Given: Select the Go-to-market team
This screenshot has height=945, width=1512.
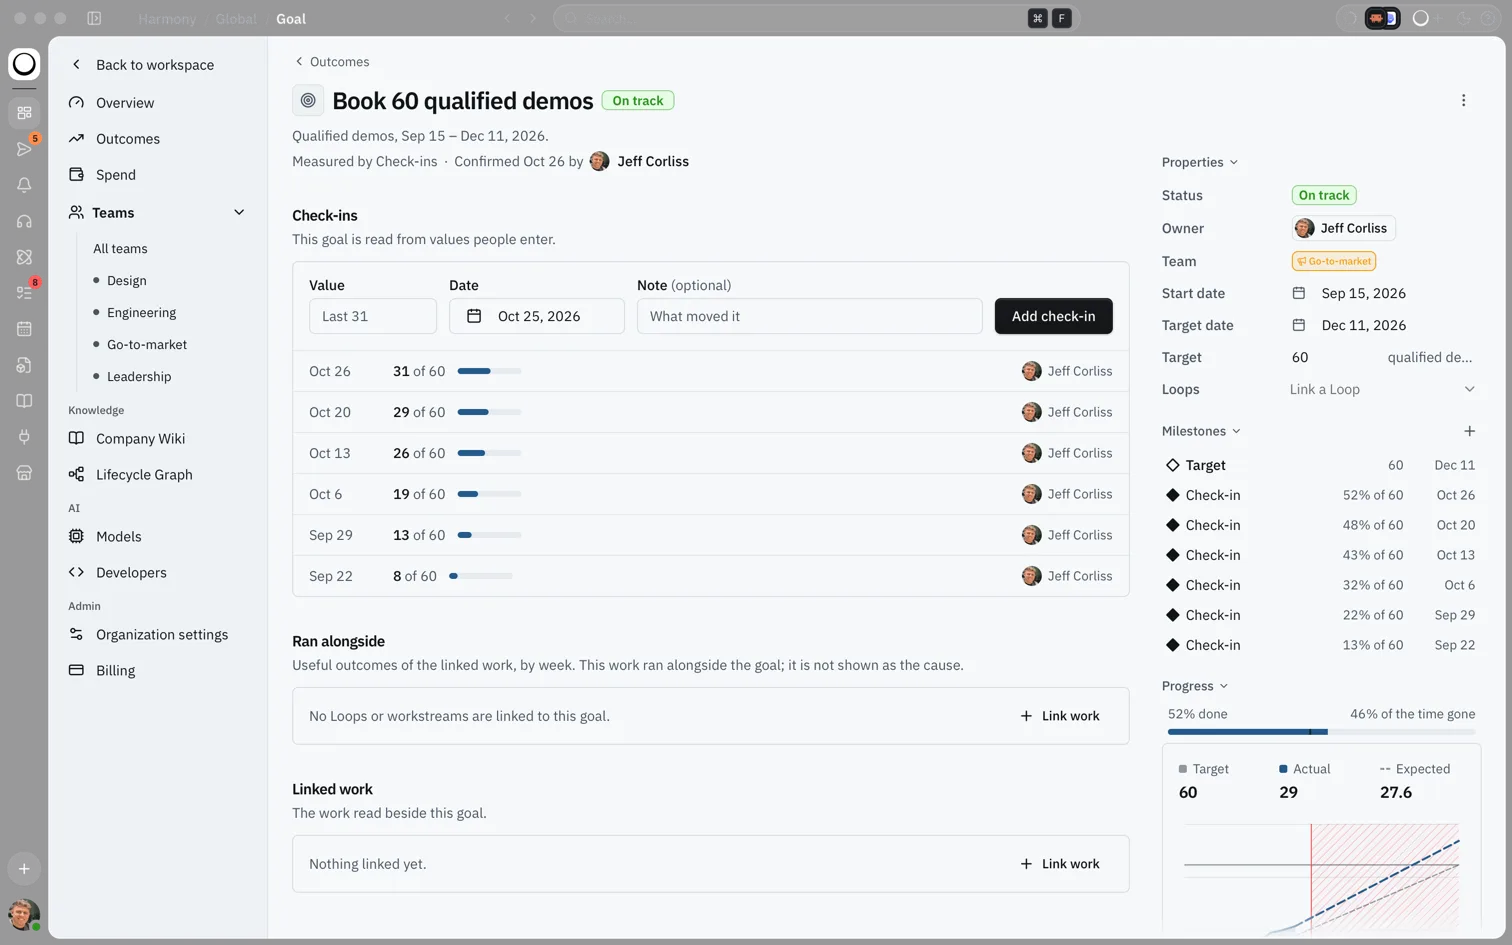Looking at the screenshot, I should (x=147, y=344).
